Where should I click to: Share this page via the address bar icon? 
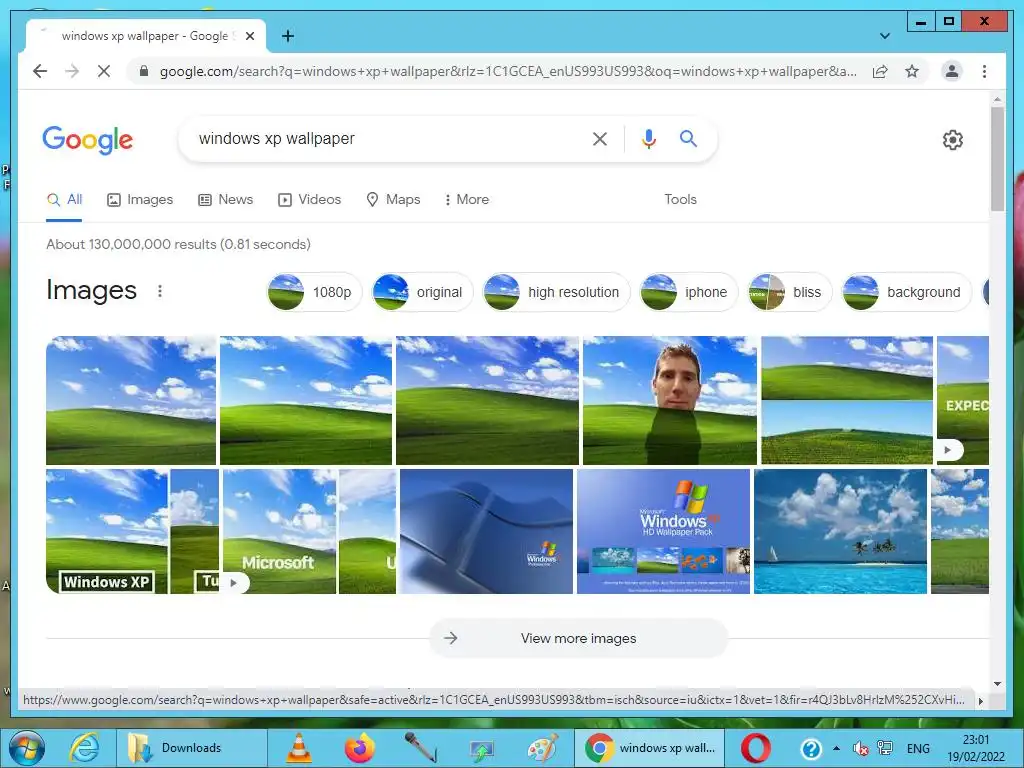click(x=880, y=71)
